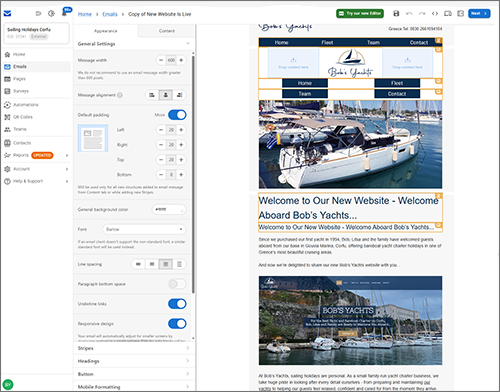Toggle the Responsive design switch
This screenshot has width=500, height=392.
pyautogui.click(x=177, y=324)
